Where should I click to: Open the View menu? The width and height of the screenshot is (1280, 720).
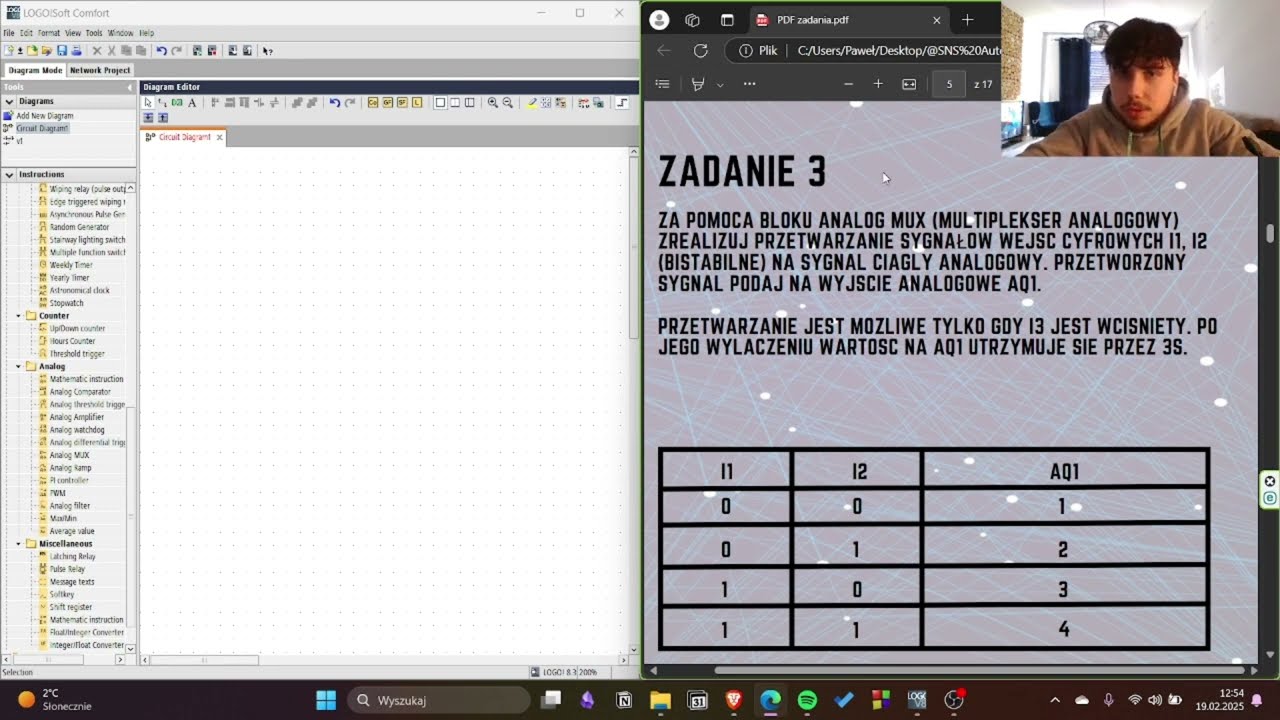click(x=73, y=33)
